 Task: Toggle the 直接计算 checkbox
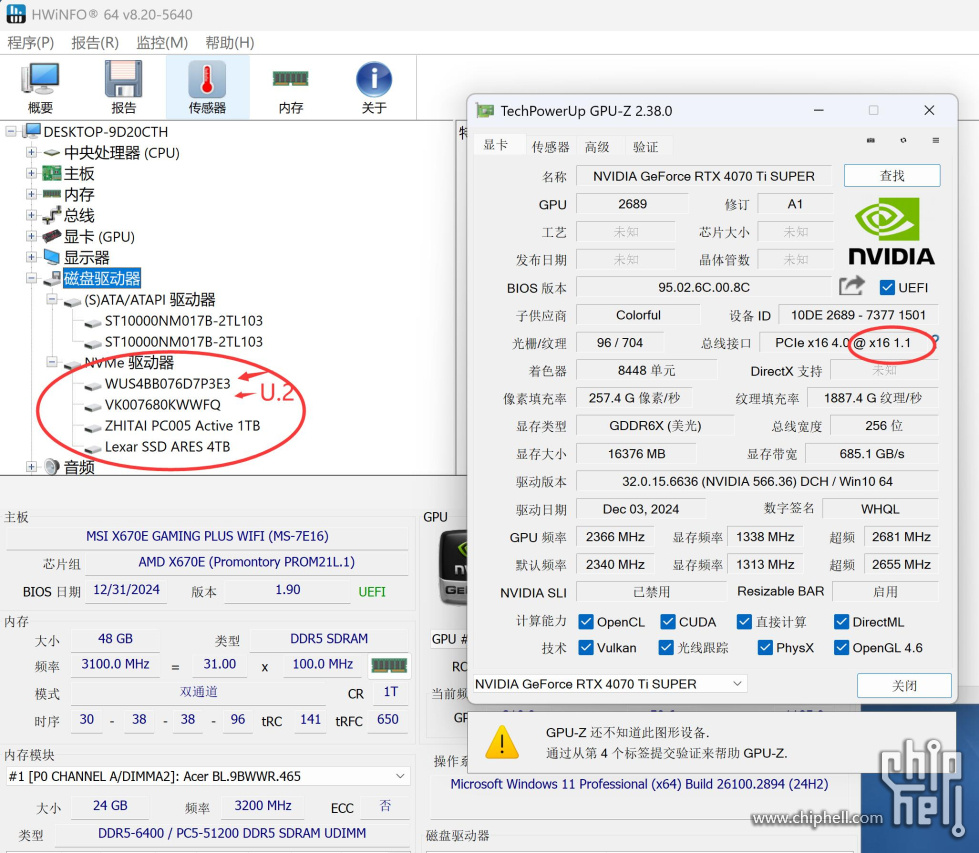coord(744,621)
